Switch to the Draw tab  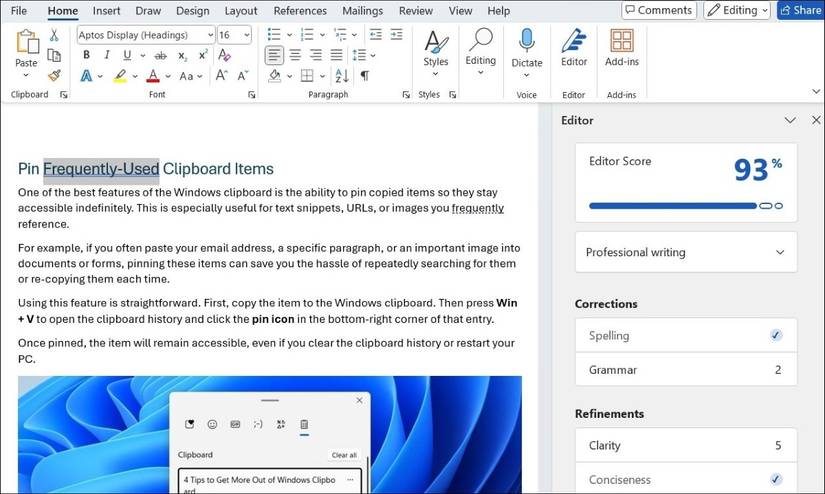[x=148, y=11]
